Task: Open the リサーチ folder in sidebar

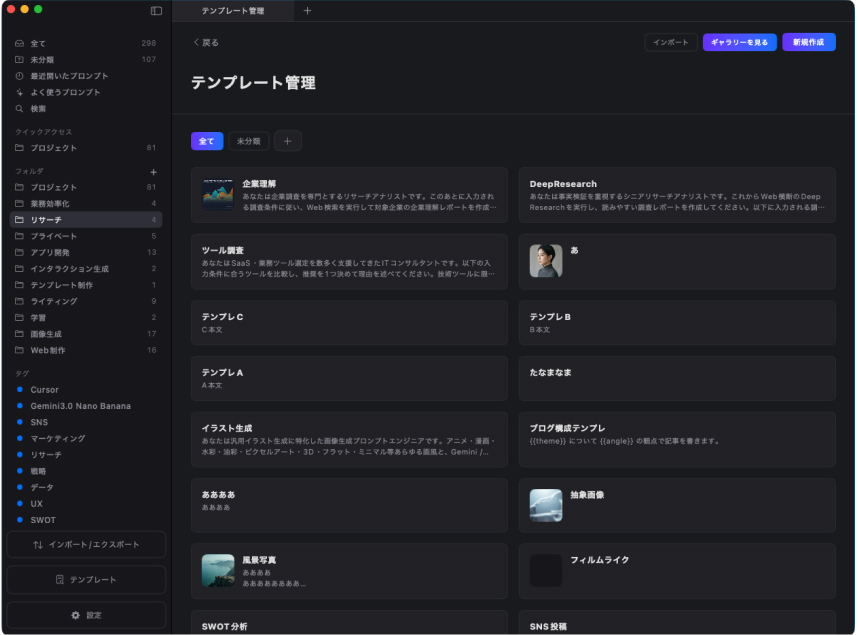Action: (86, 220)
